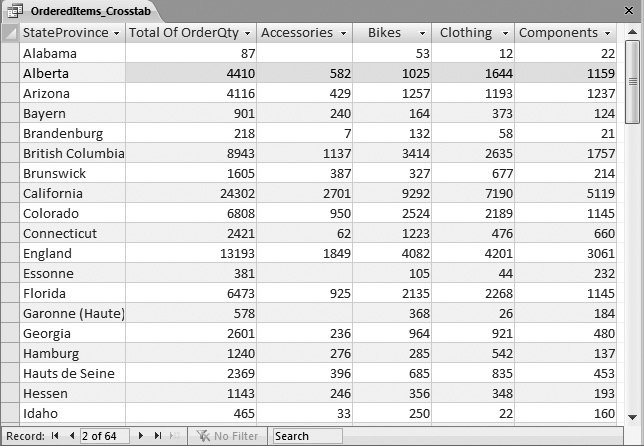Screen dimensions: 644x446
Task: Open the Components column filter dropdown
Action: (x=607, y=33)
